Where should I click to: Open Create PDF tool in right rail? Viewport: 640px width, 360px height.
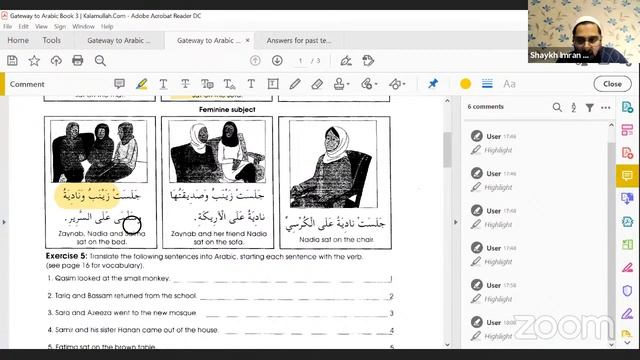[627, 153]
